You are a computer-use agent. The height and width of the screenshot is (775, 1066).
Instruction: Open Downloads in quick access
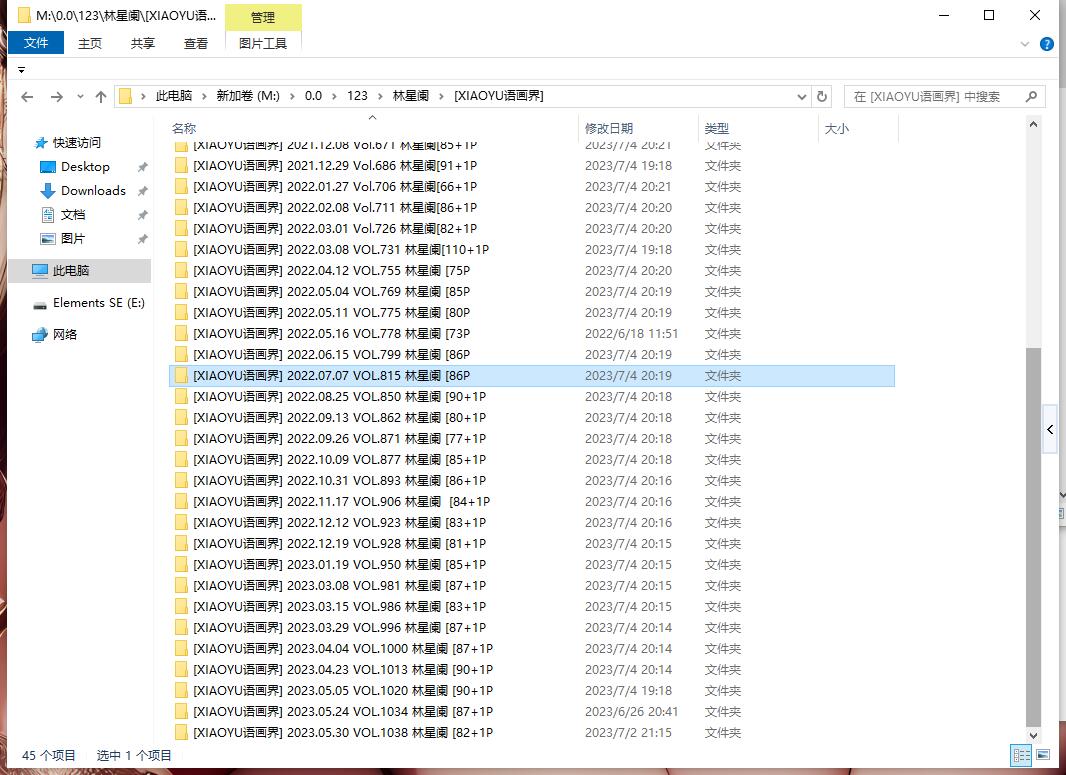tap(93, 191)
